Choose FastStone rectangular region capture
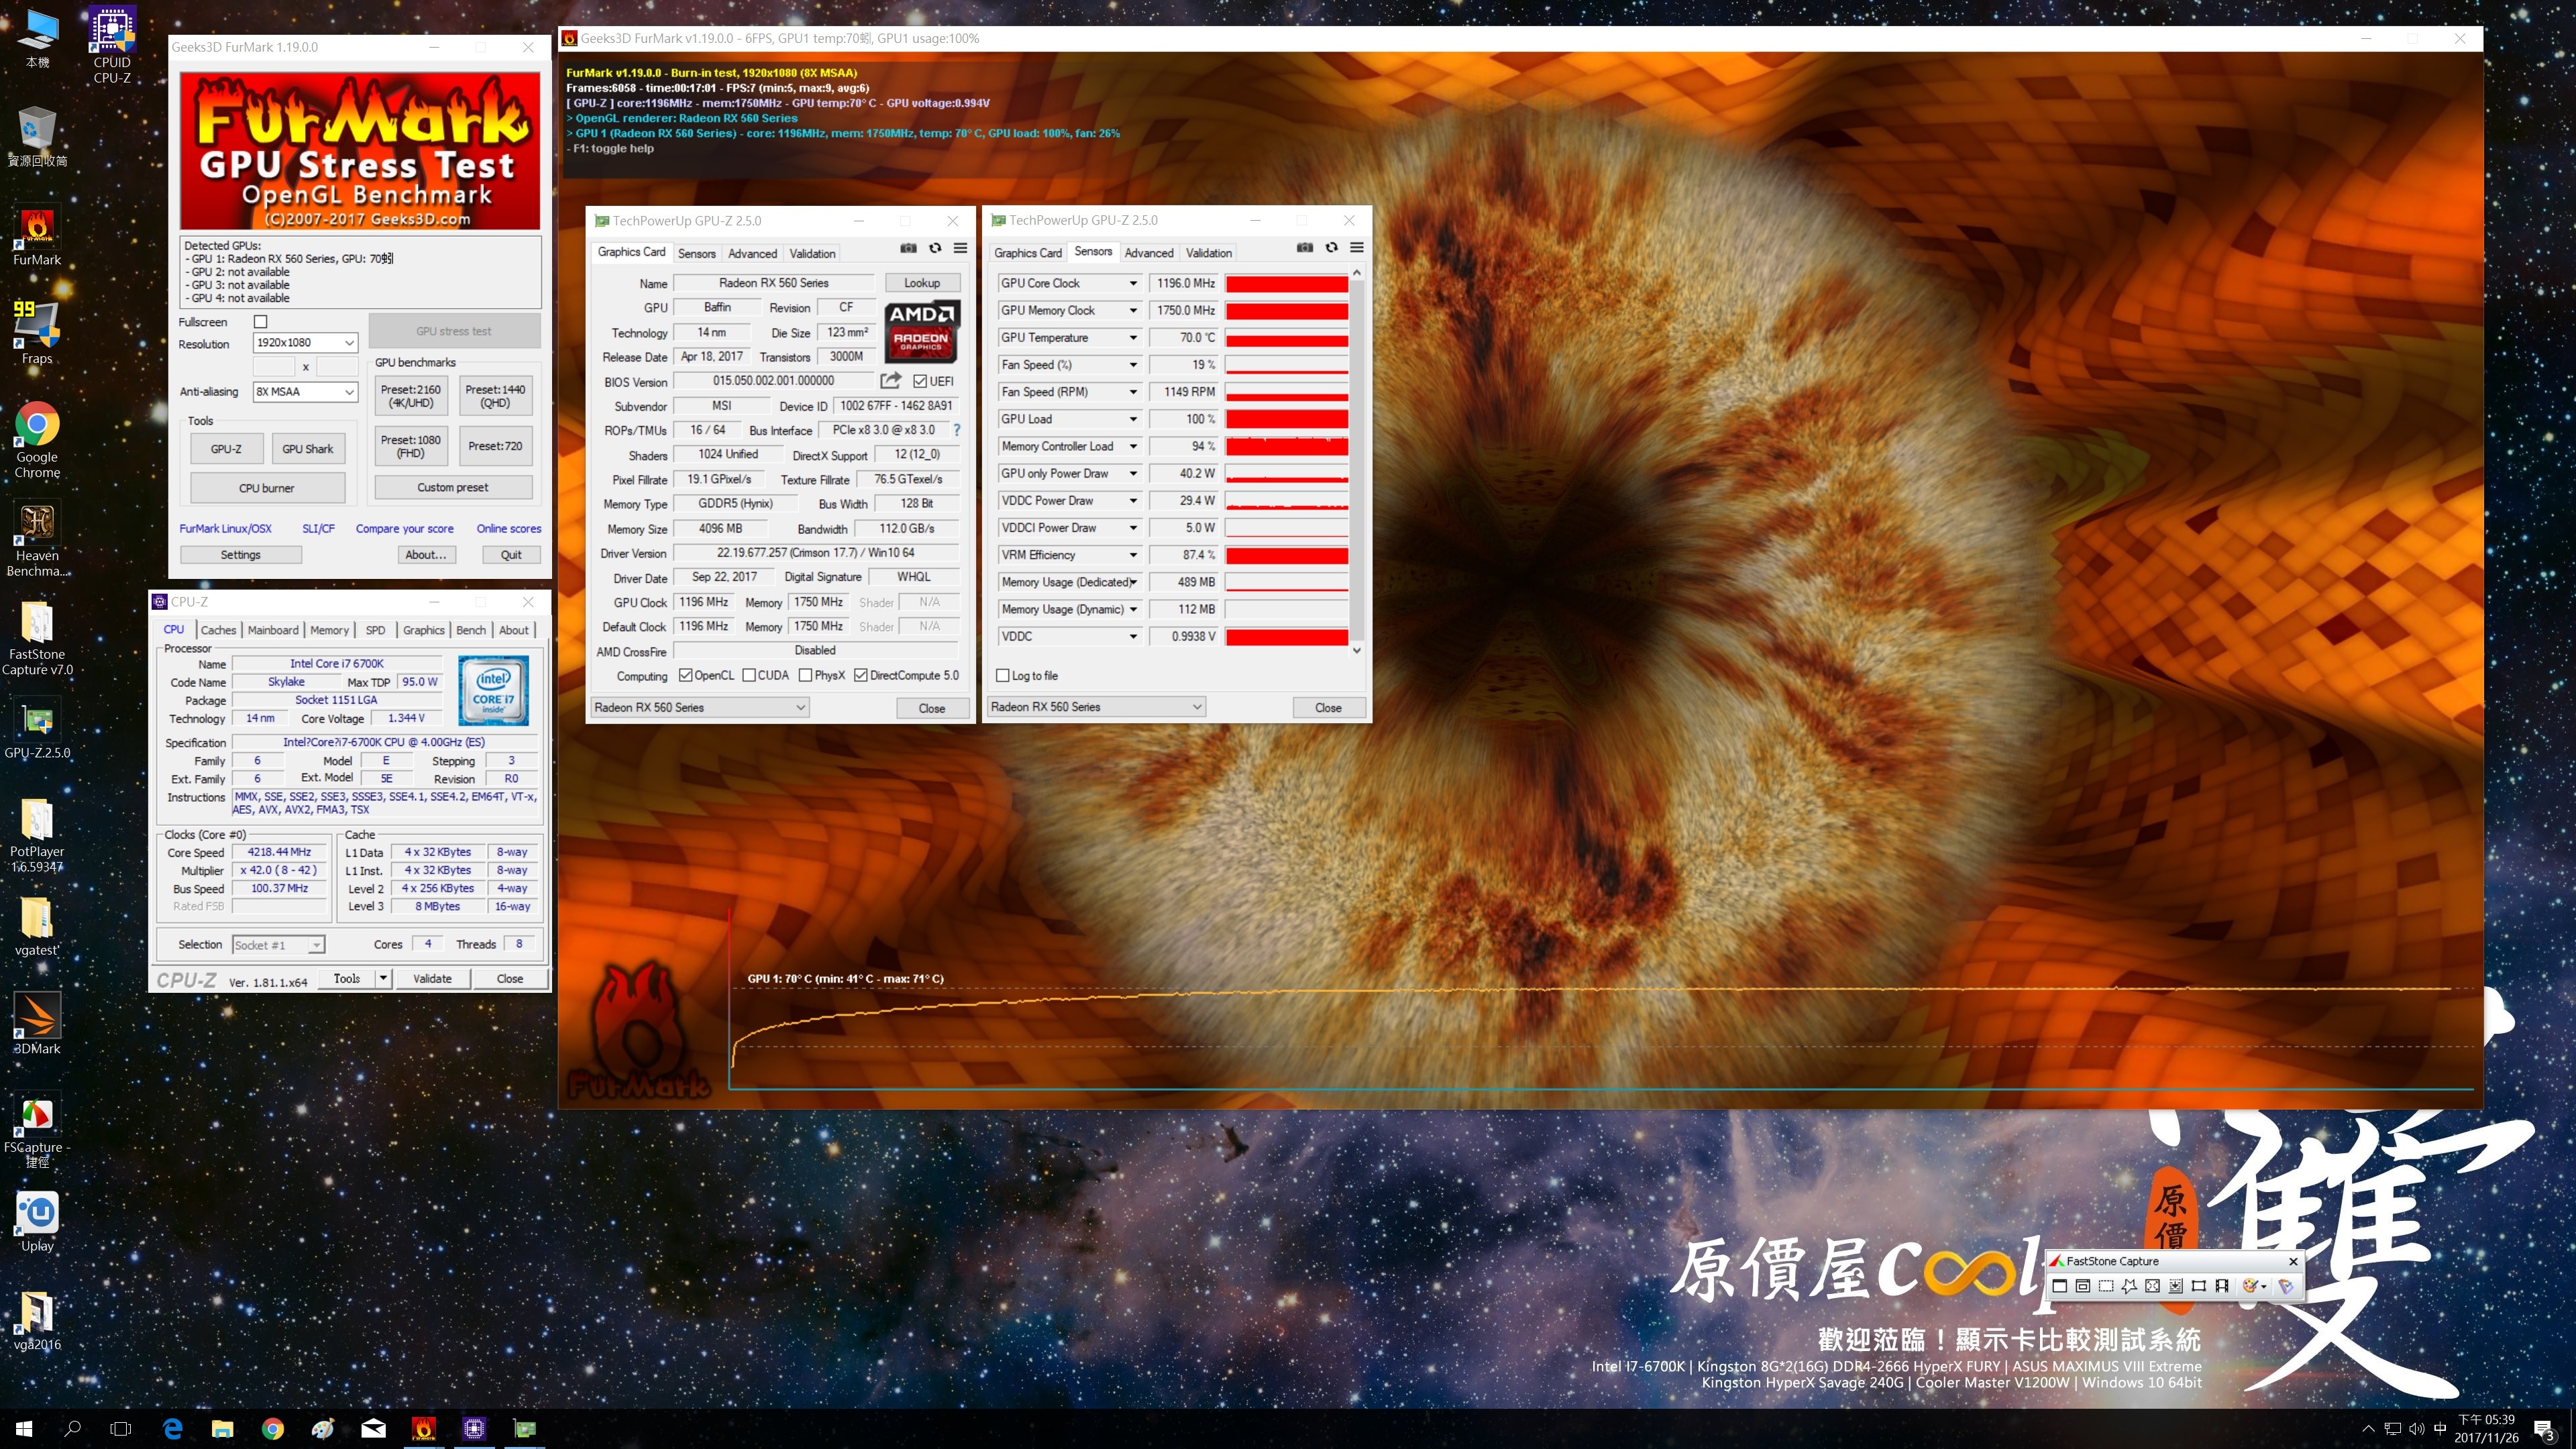 [x=2106, y=1286]
